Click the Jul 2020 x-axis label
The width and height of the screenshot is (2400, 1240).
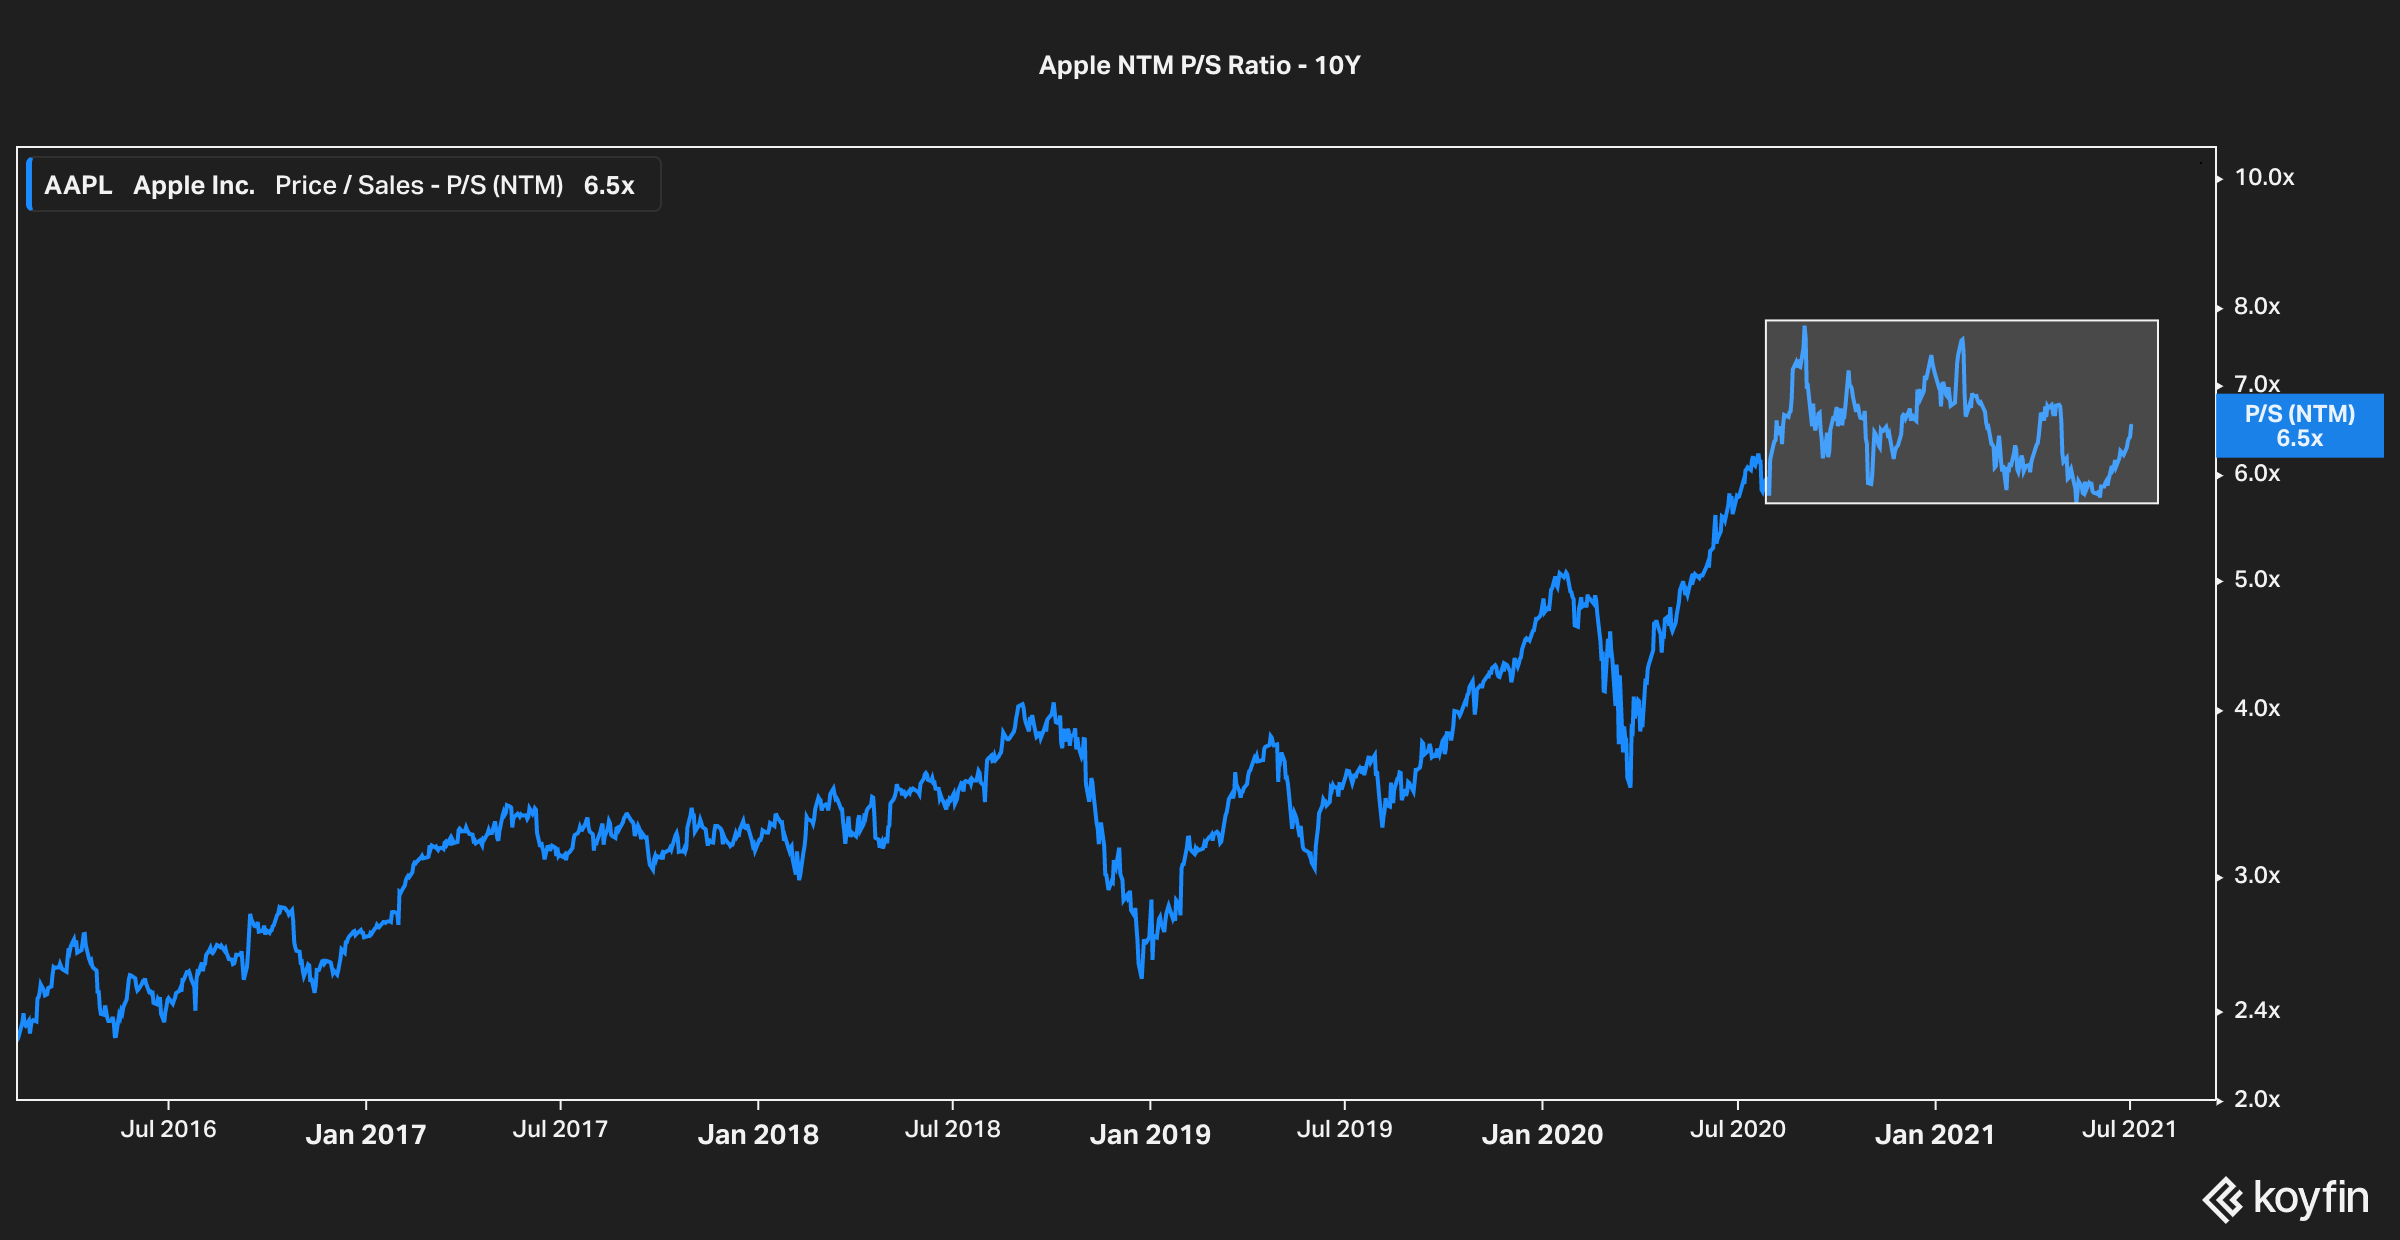(x=1737, y=1130)
